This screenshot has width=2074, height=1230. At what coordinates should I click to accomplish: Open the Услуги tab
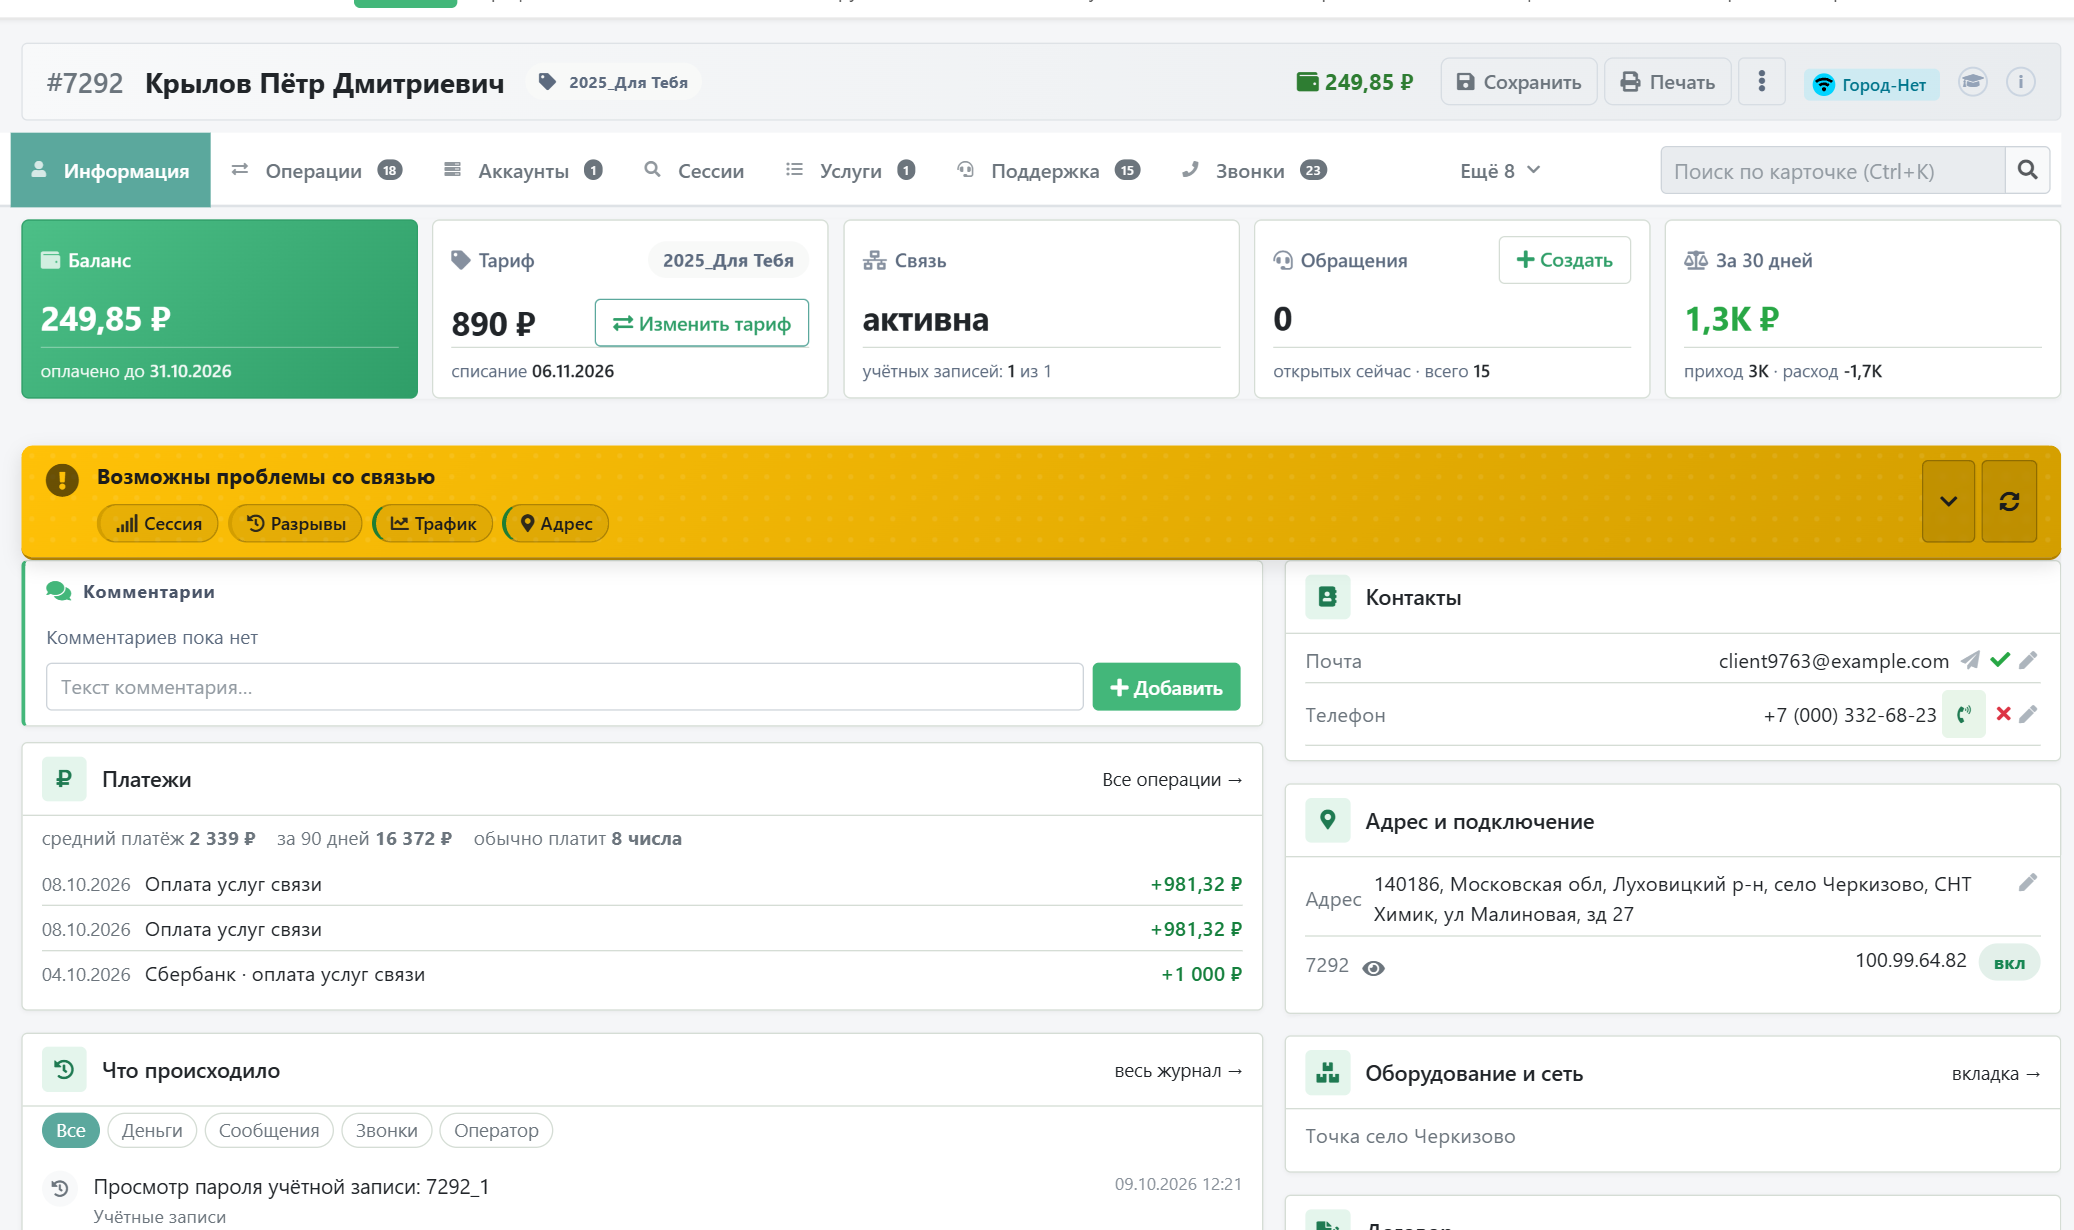pyautogui.click(x=850, y=170)
